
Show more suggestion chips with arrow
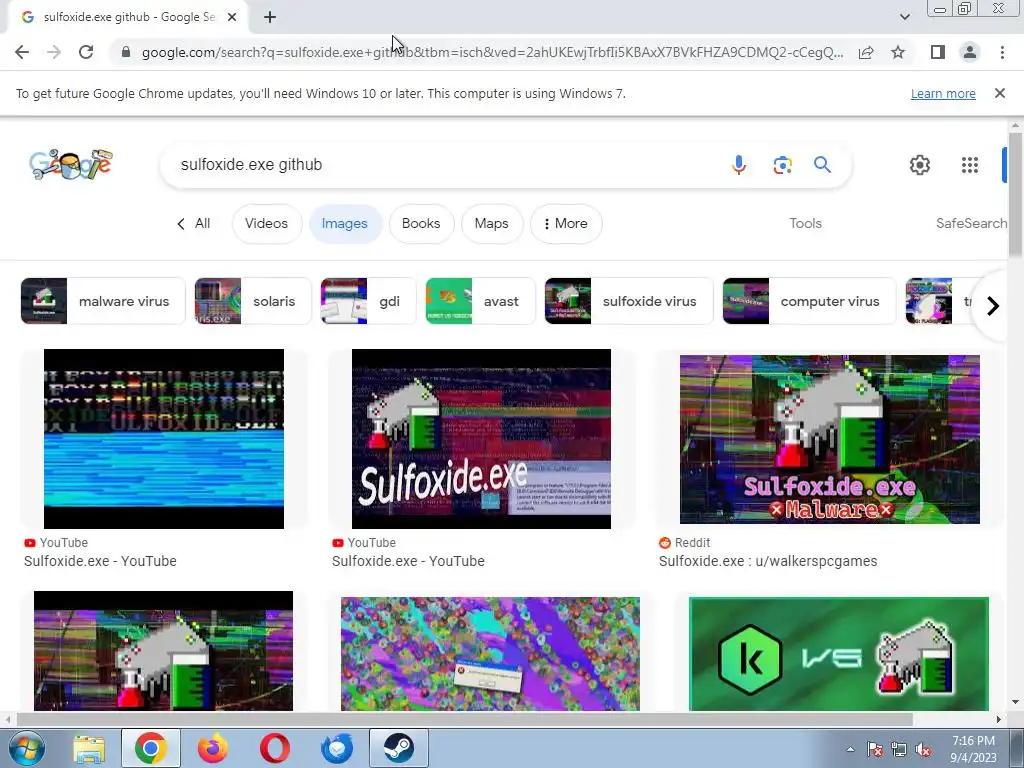coord(993,306)
